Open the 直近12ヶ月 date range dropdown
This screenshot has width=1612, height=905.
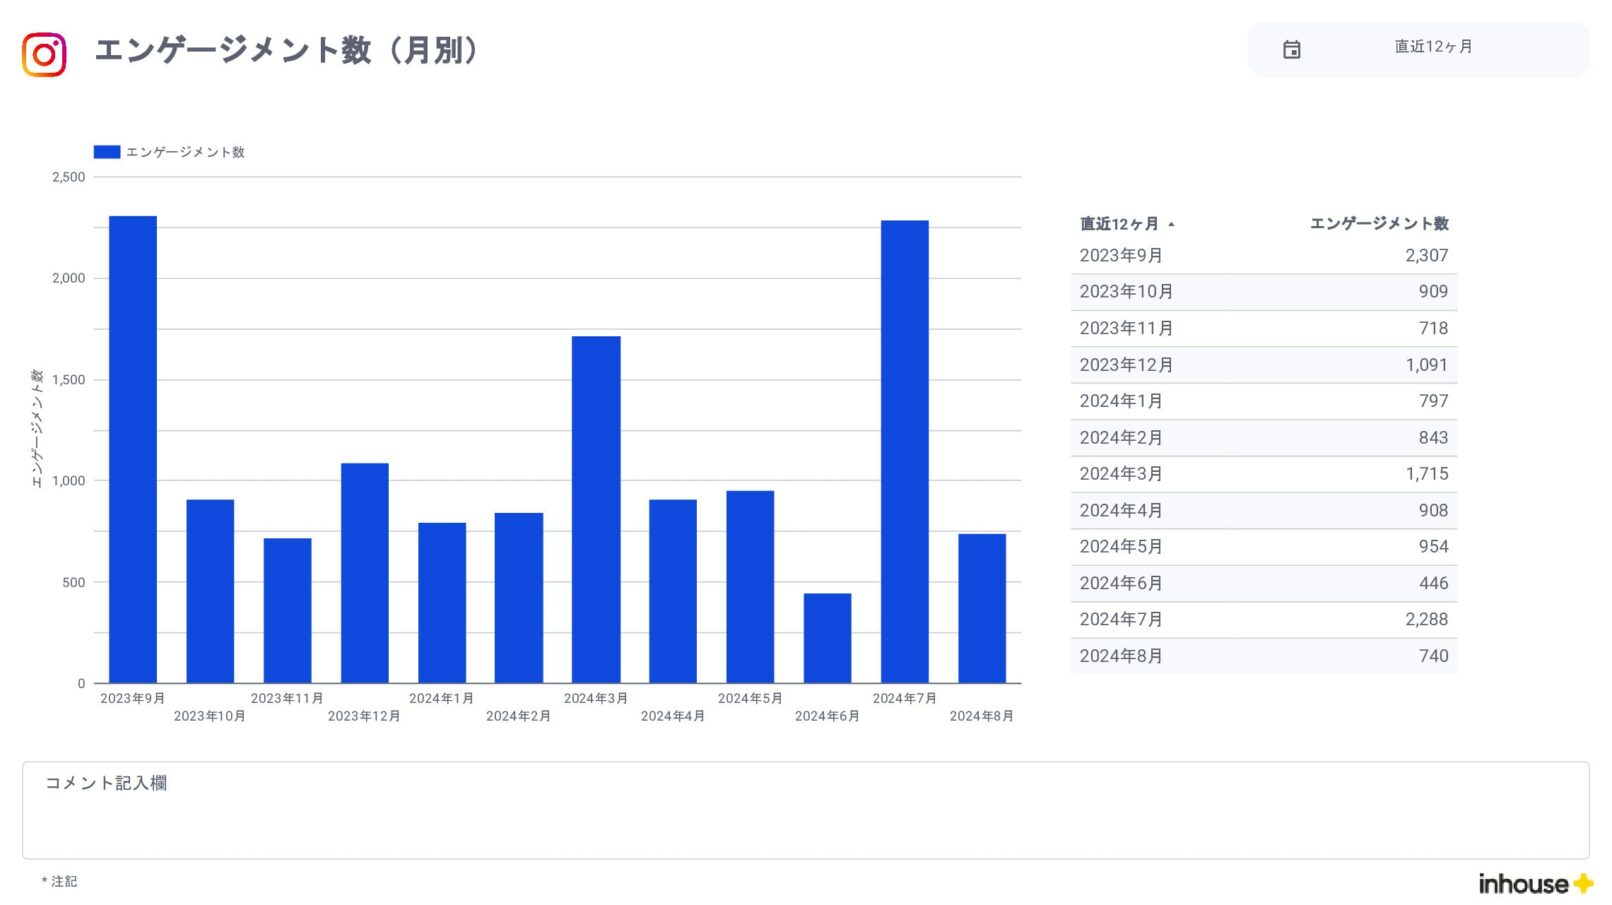(1432, 48)
